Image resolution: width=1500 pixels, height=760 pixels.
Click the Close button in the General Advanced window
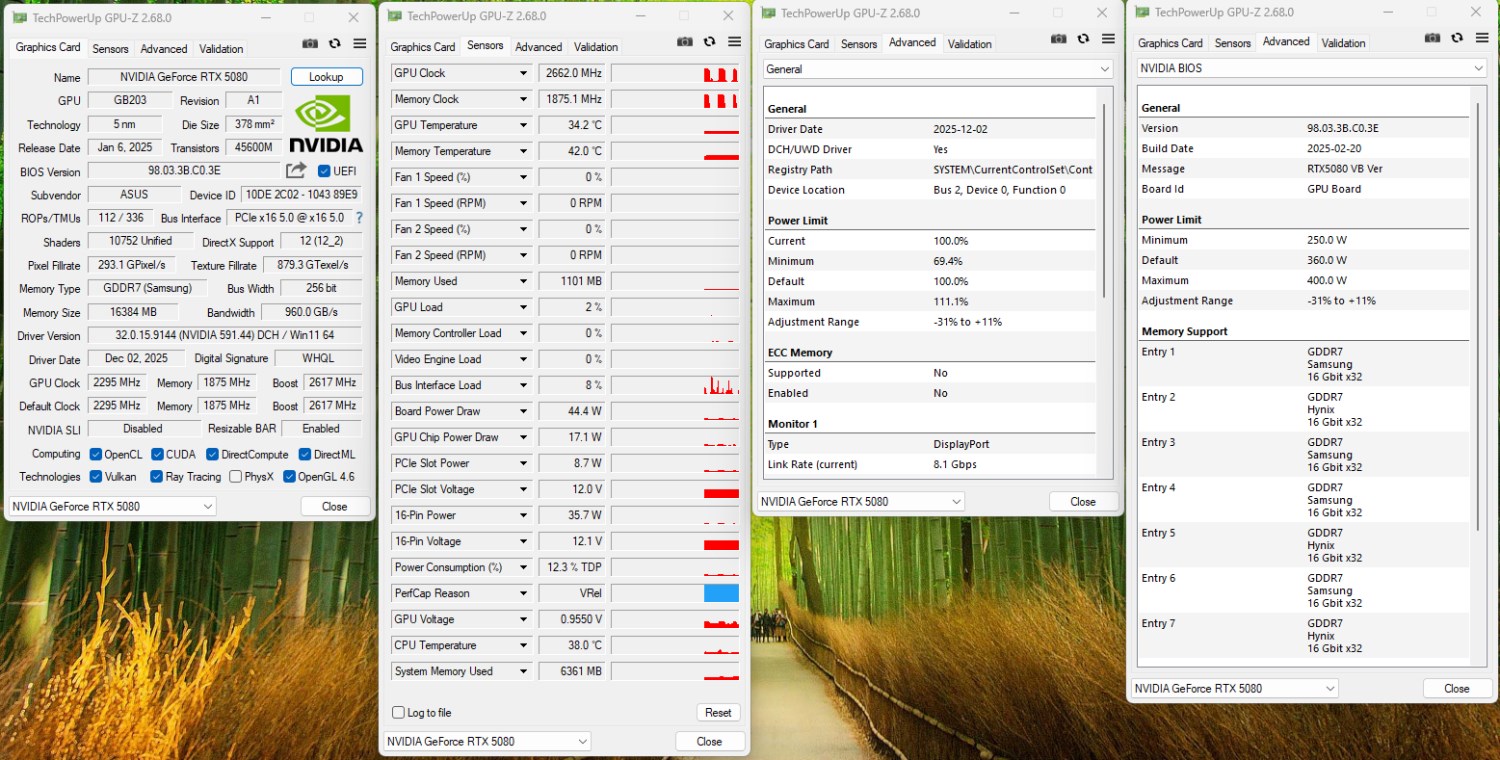(x=1083, y=501)
